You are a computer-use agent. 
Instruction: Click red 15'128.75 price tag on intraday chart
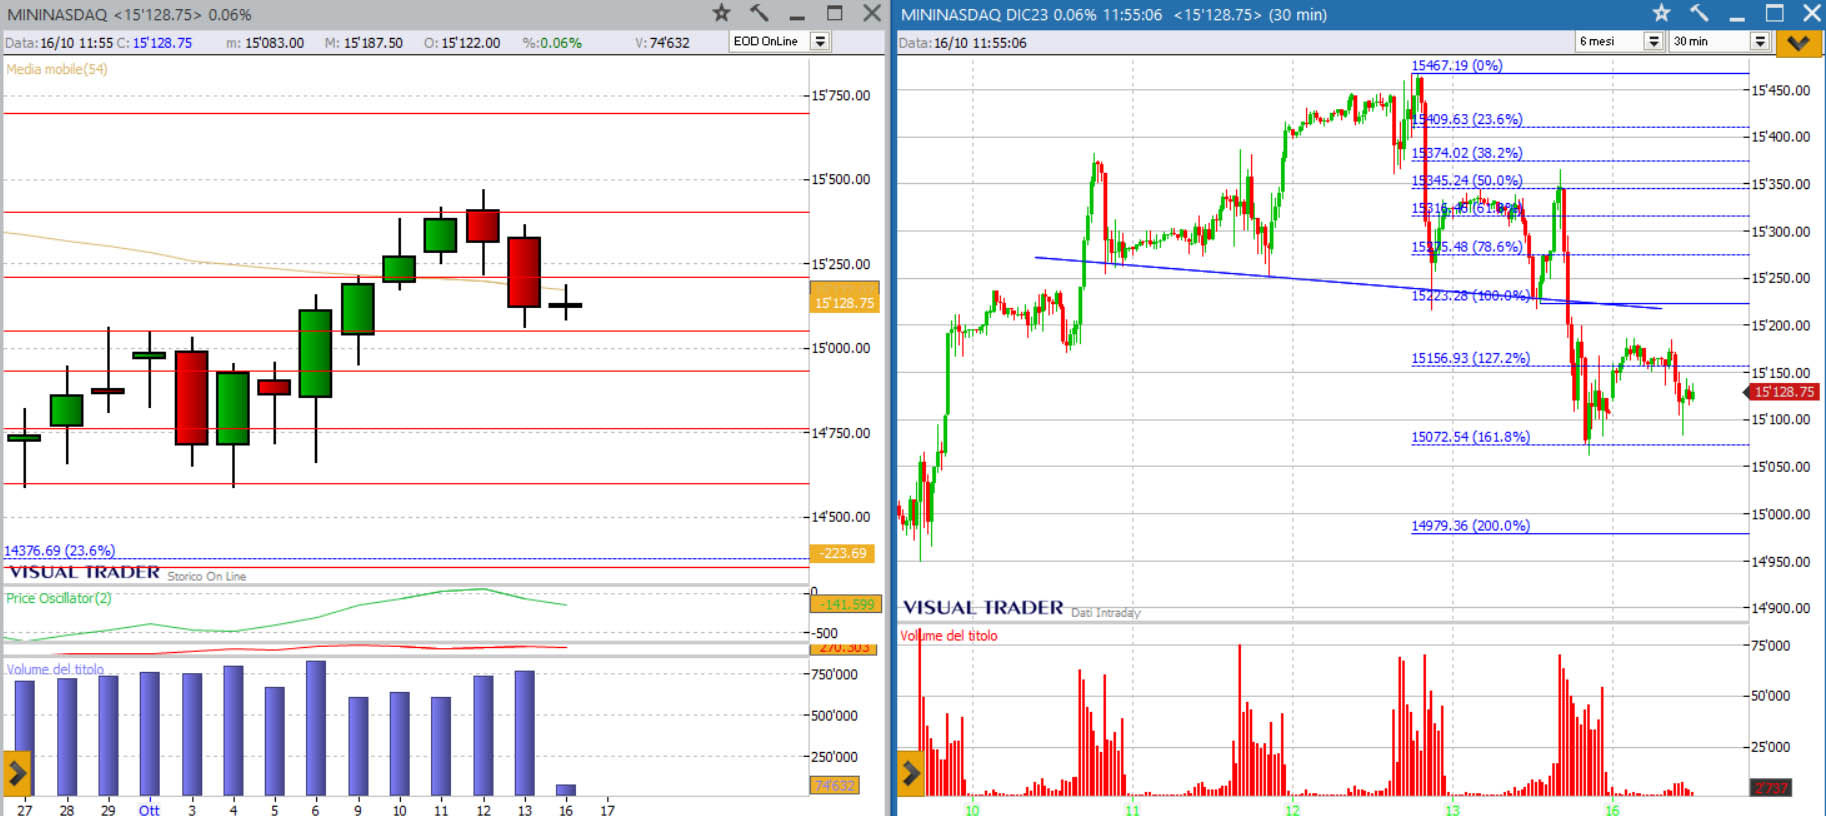point(1783,392)
